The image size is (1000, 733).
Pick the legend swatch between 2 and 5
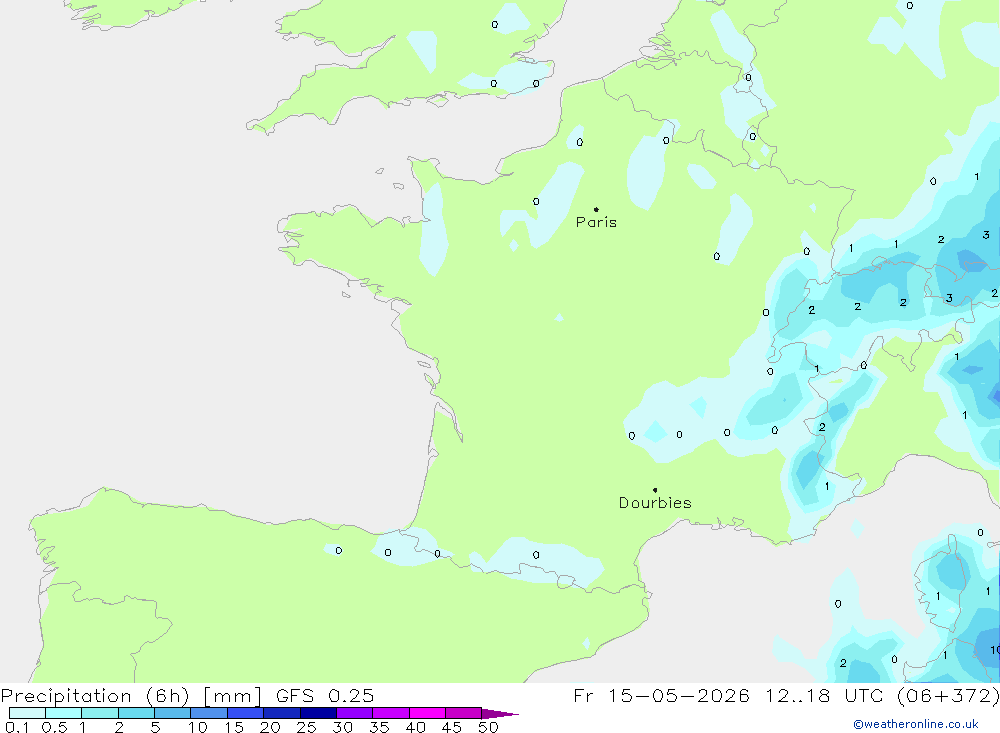click(136, 713)
